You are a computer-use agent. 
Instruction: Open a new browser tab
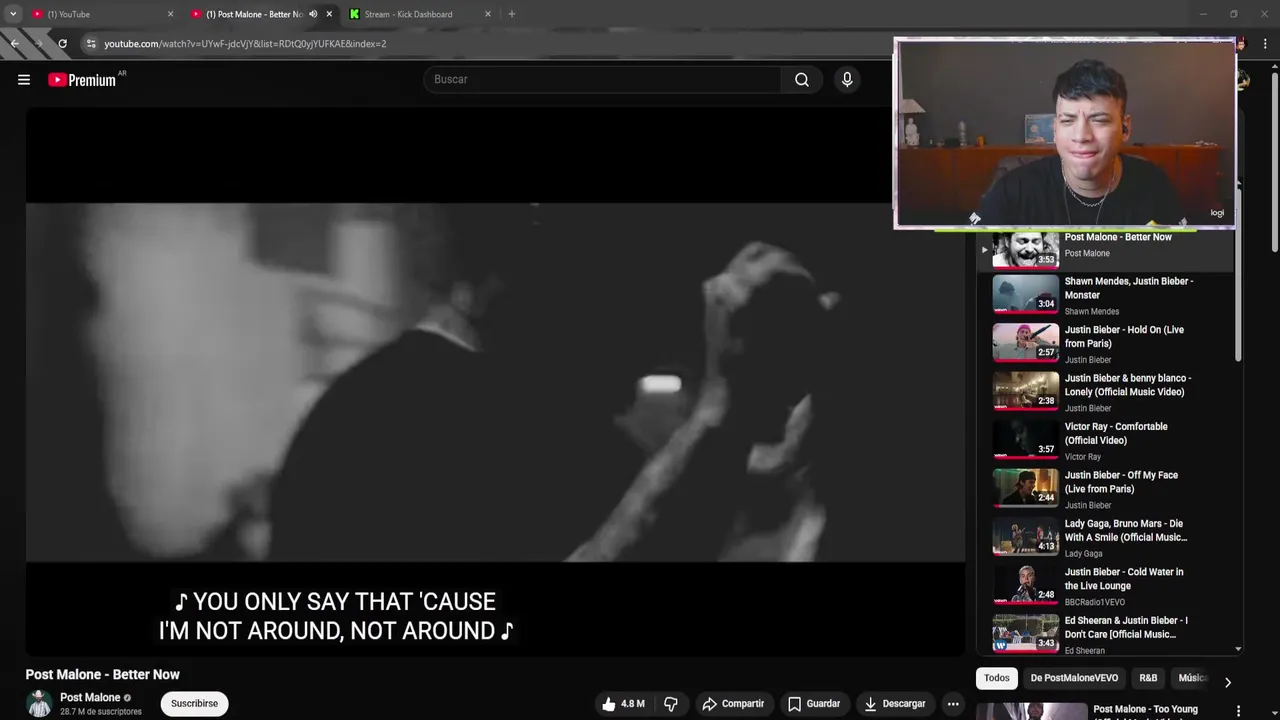(x=511, y=14)
